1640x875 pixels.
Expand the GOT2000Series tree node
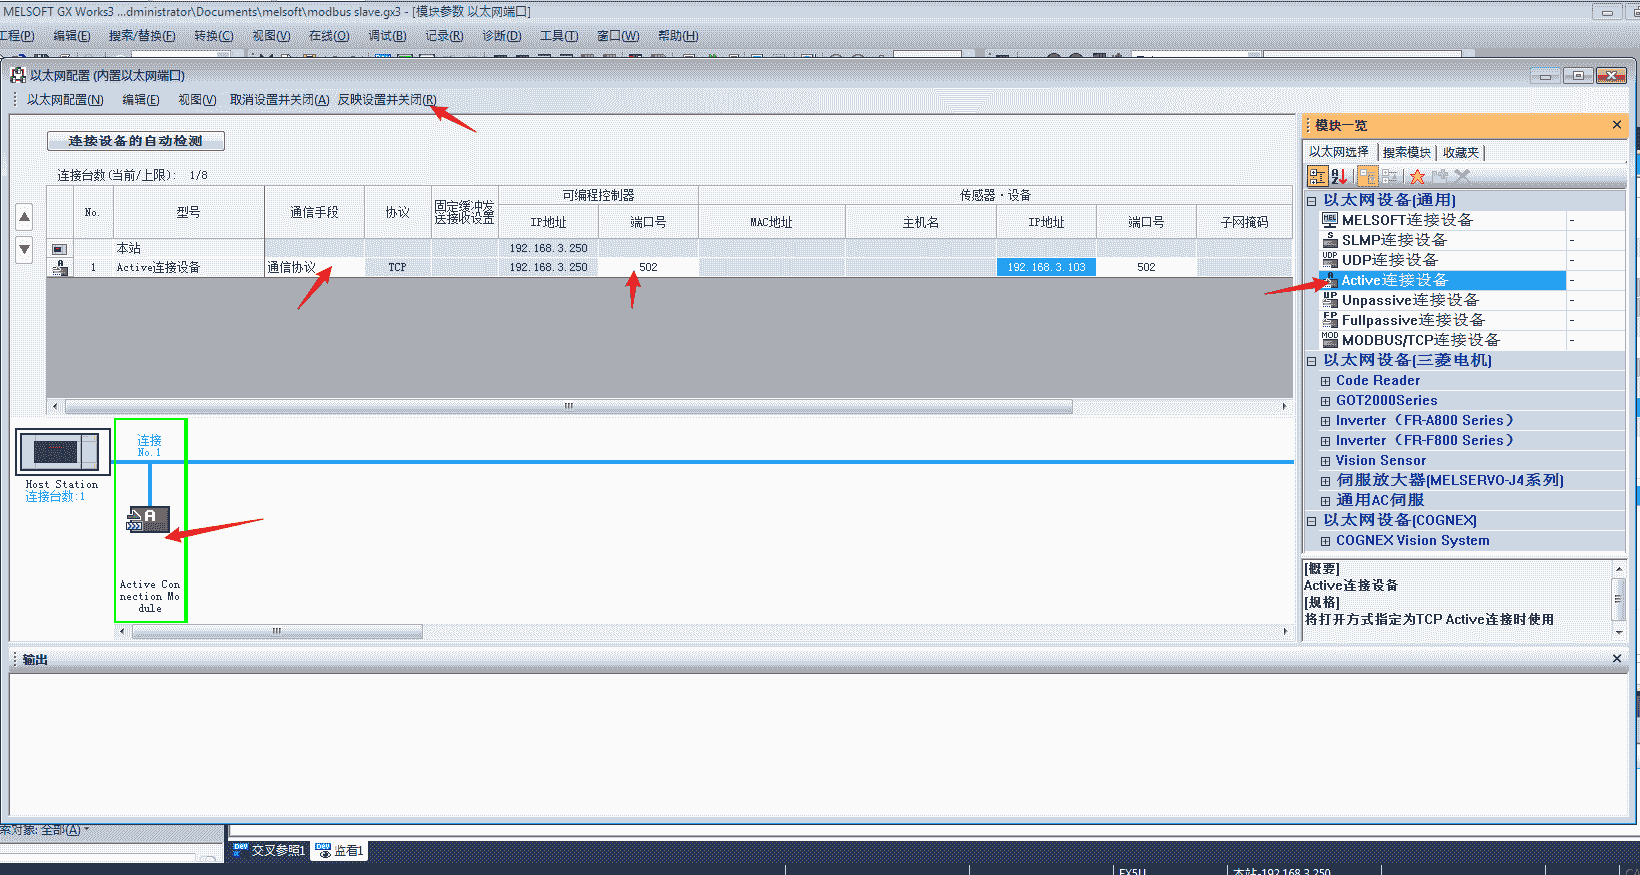(1325, 401)
